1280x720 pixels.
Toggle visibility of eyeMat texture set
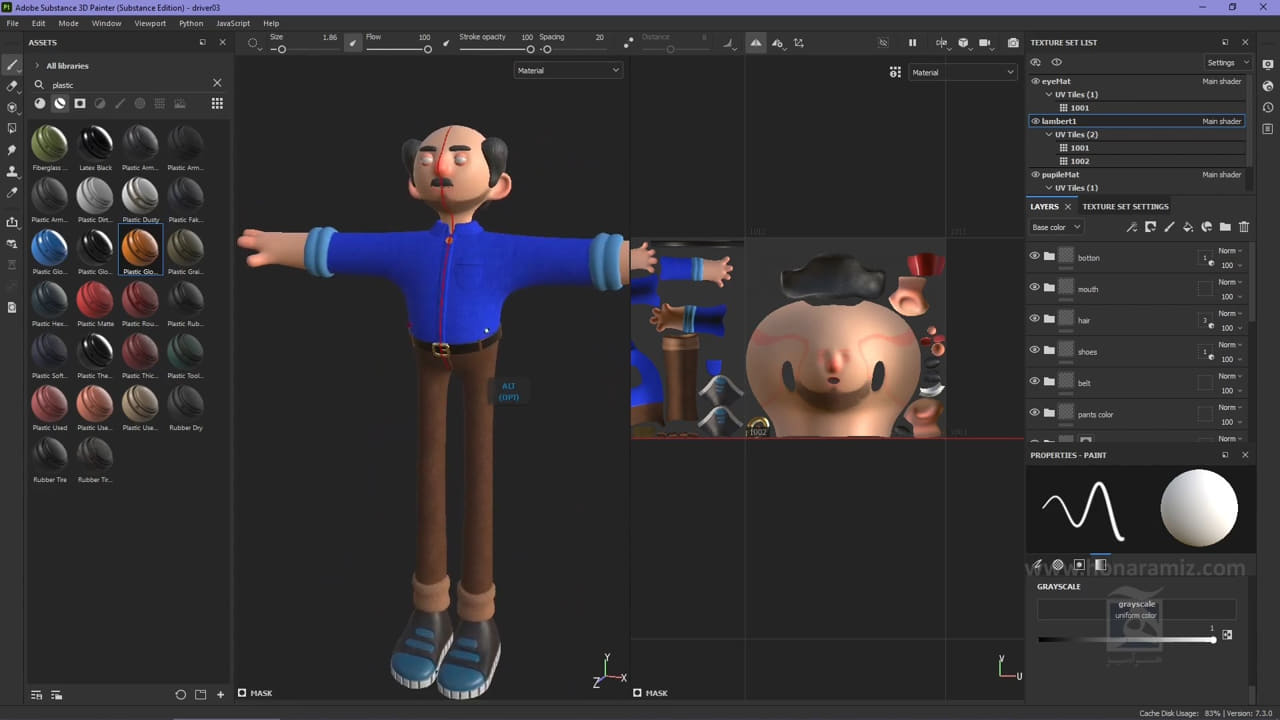[1035, 81]
